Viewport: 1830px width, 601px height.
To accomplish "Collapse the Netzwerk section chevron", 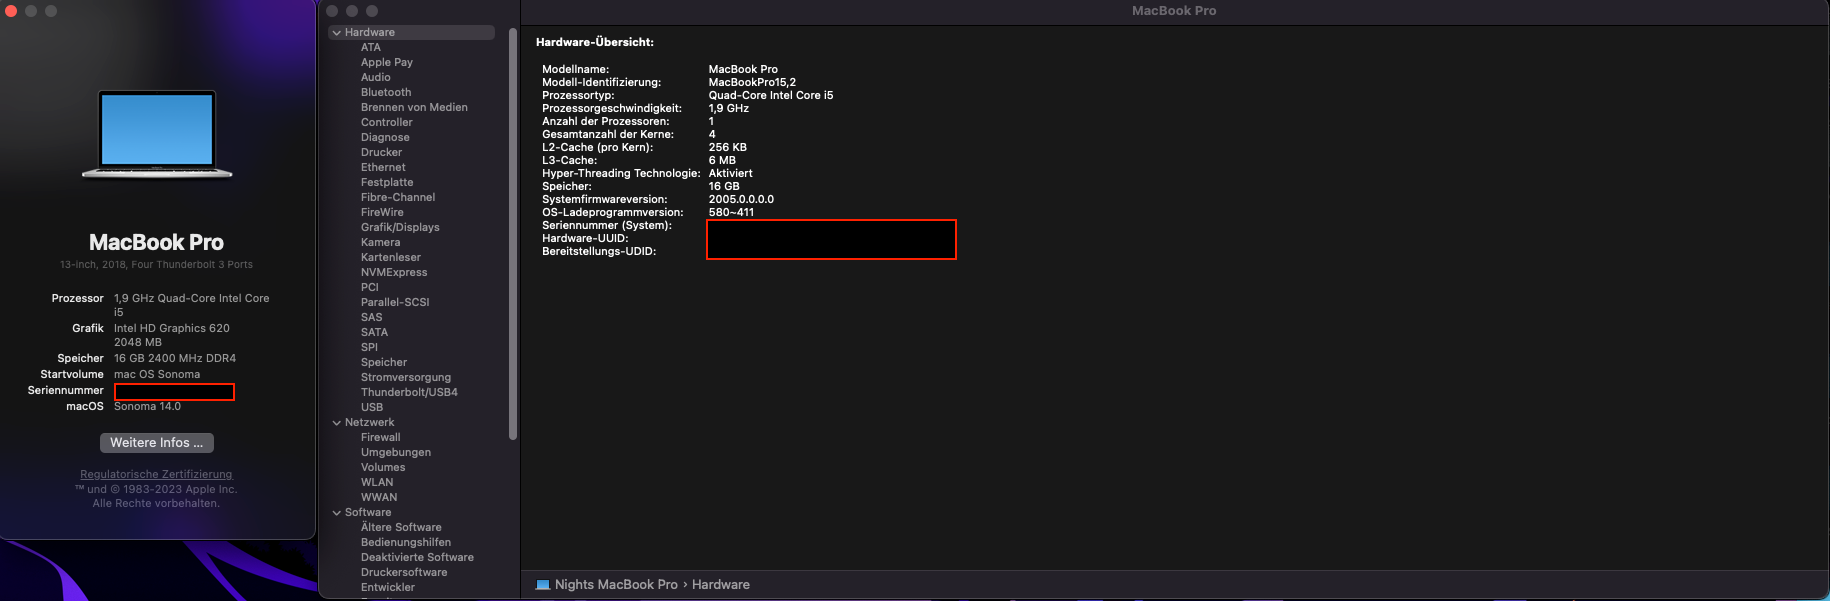I will pyautogui.click(x=337, y=423).
